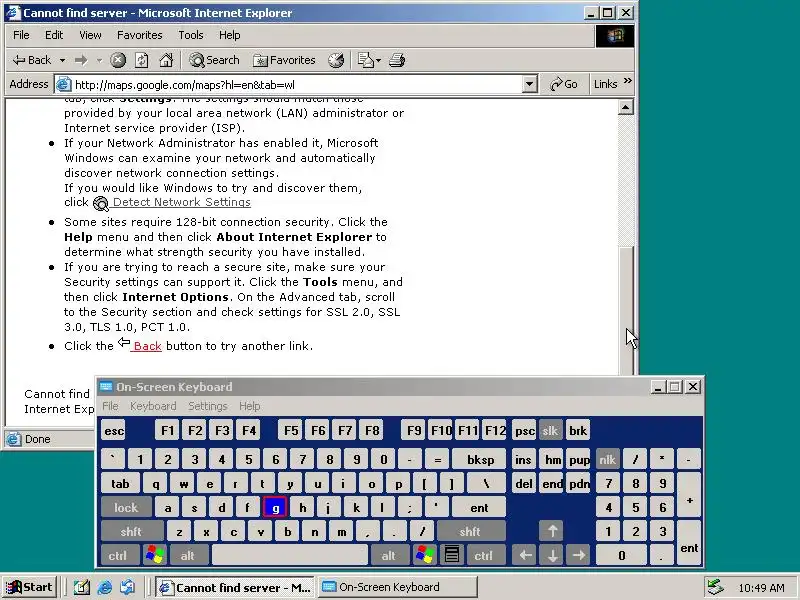Click the highlighted g key on keyboard

275,508
